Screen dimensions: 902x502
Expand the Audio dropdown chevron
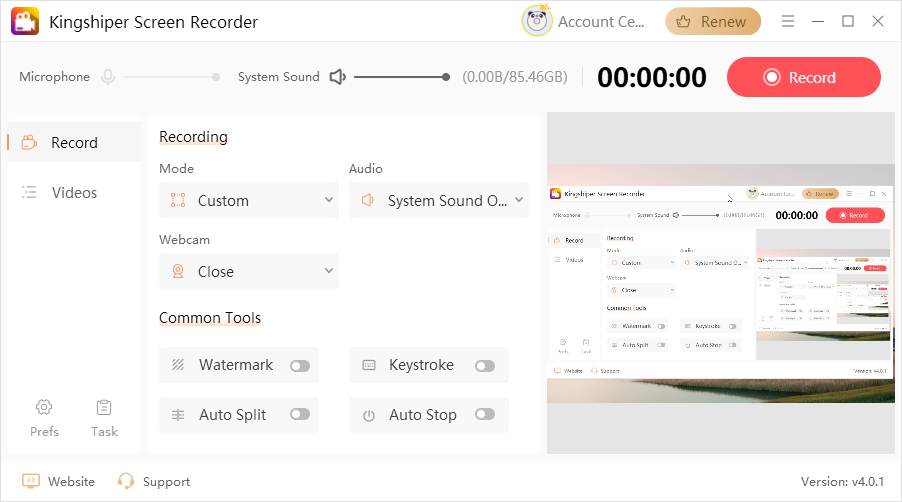pos(519,200)
